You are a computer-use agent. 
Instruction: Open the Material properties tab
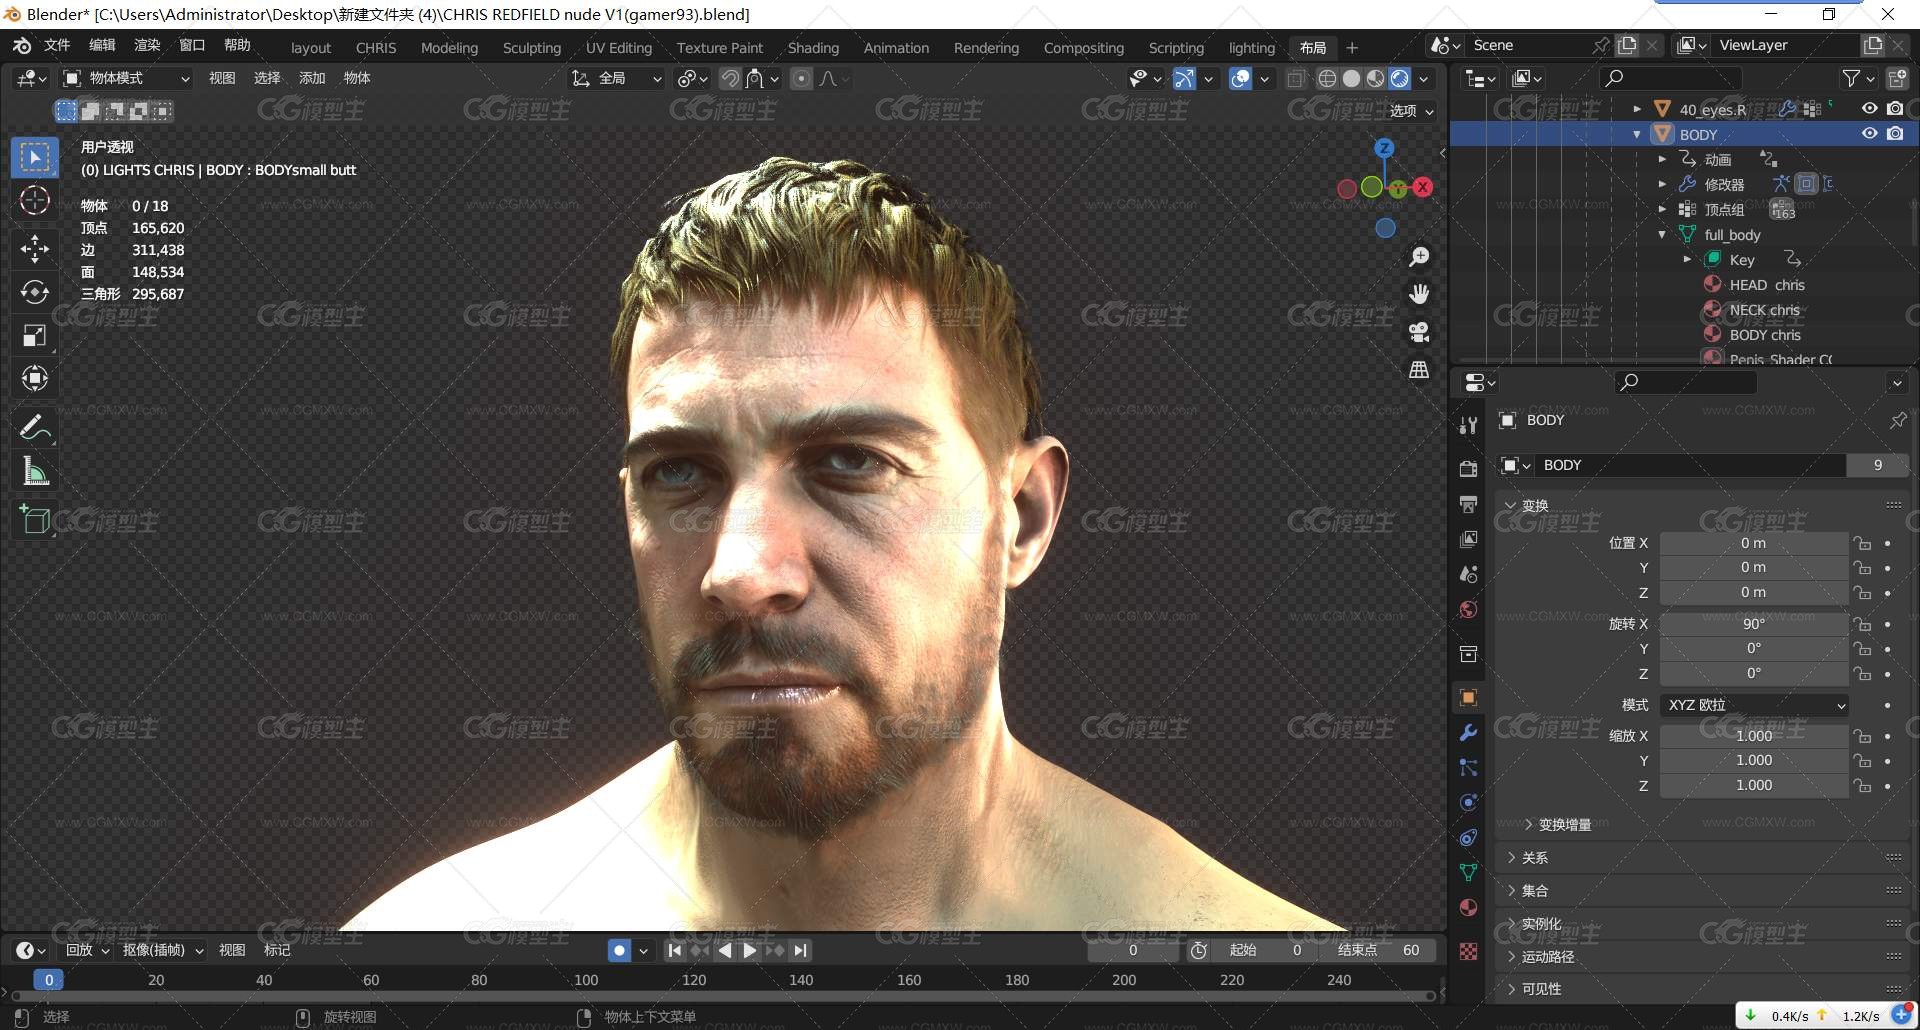[x=1468, y=907]
